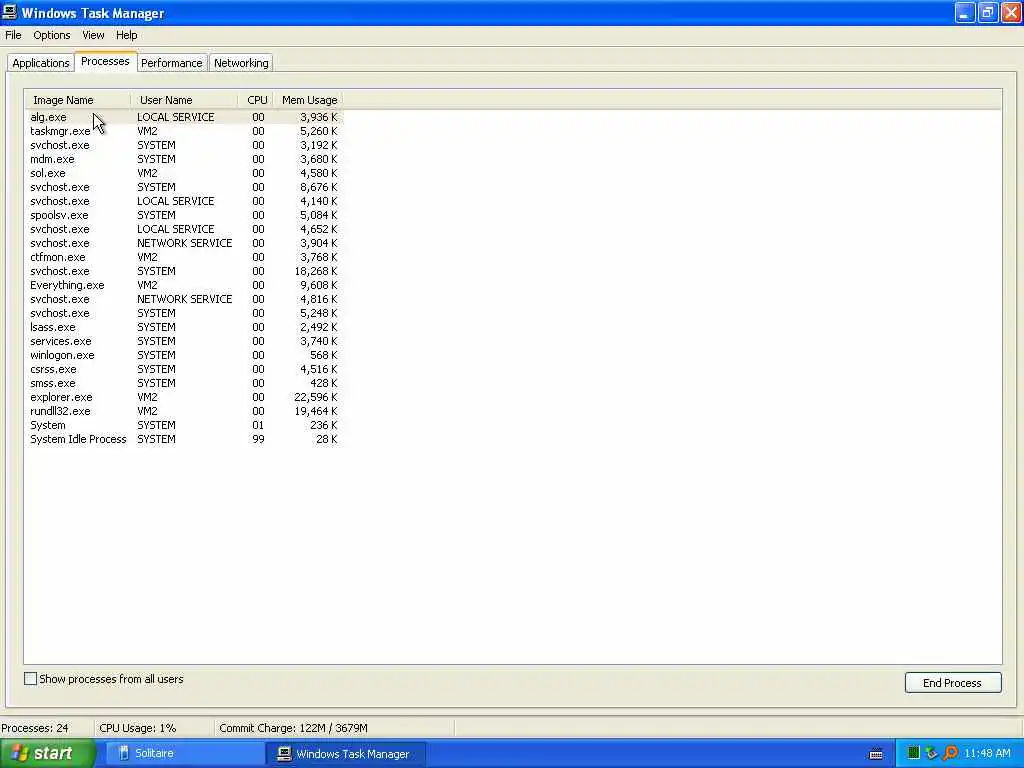Viewport: 1024px width, 768px height.
Task: Close the Task Manager window
Action: point(1011,12)
